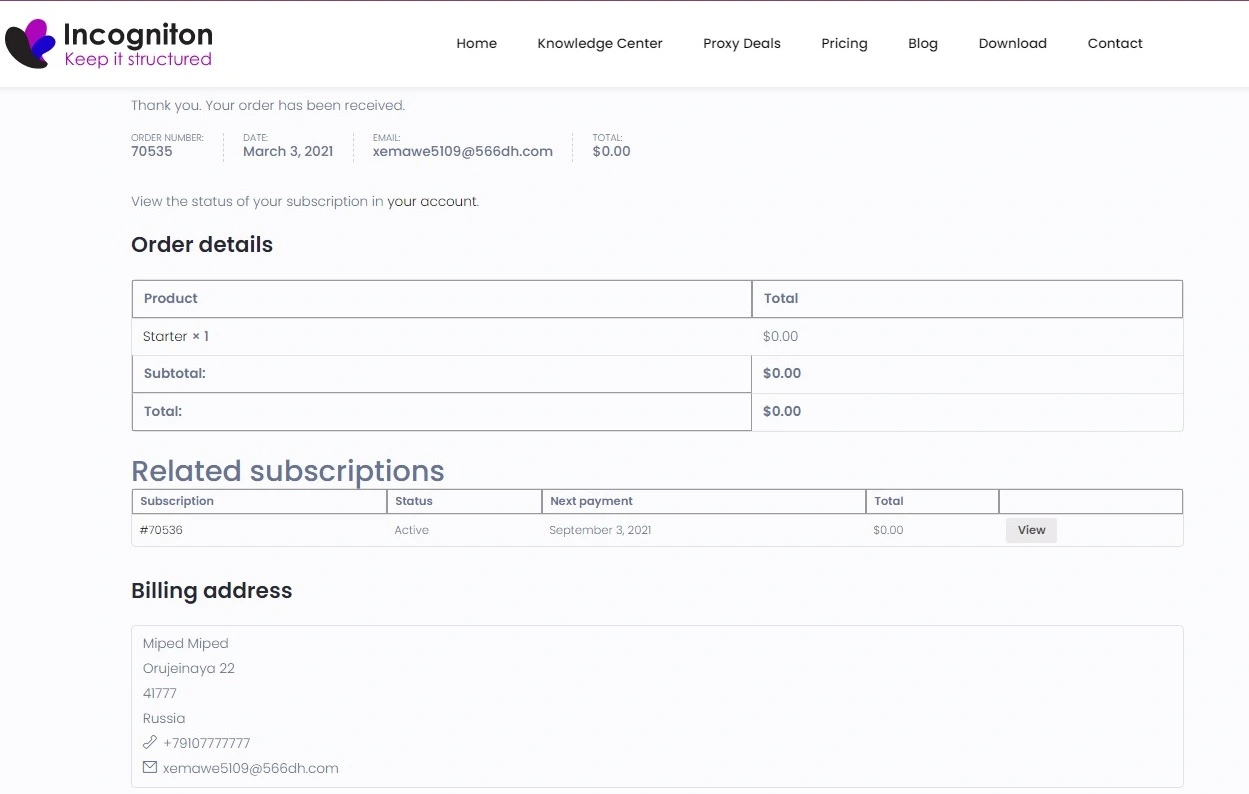Image resolution: width=1249 pixels, height=794 pixels.
Task: Click the Incogniton brand name text
Action: (138, 34)
